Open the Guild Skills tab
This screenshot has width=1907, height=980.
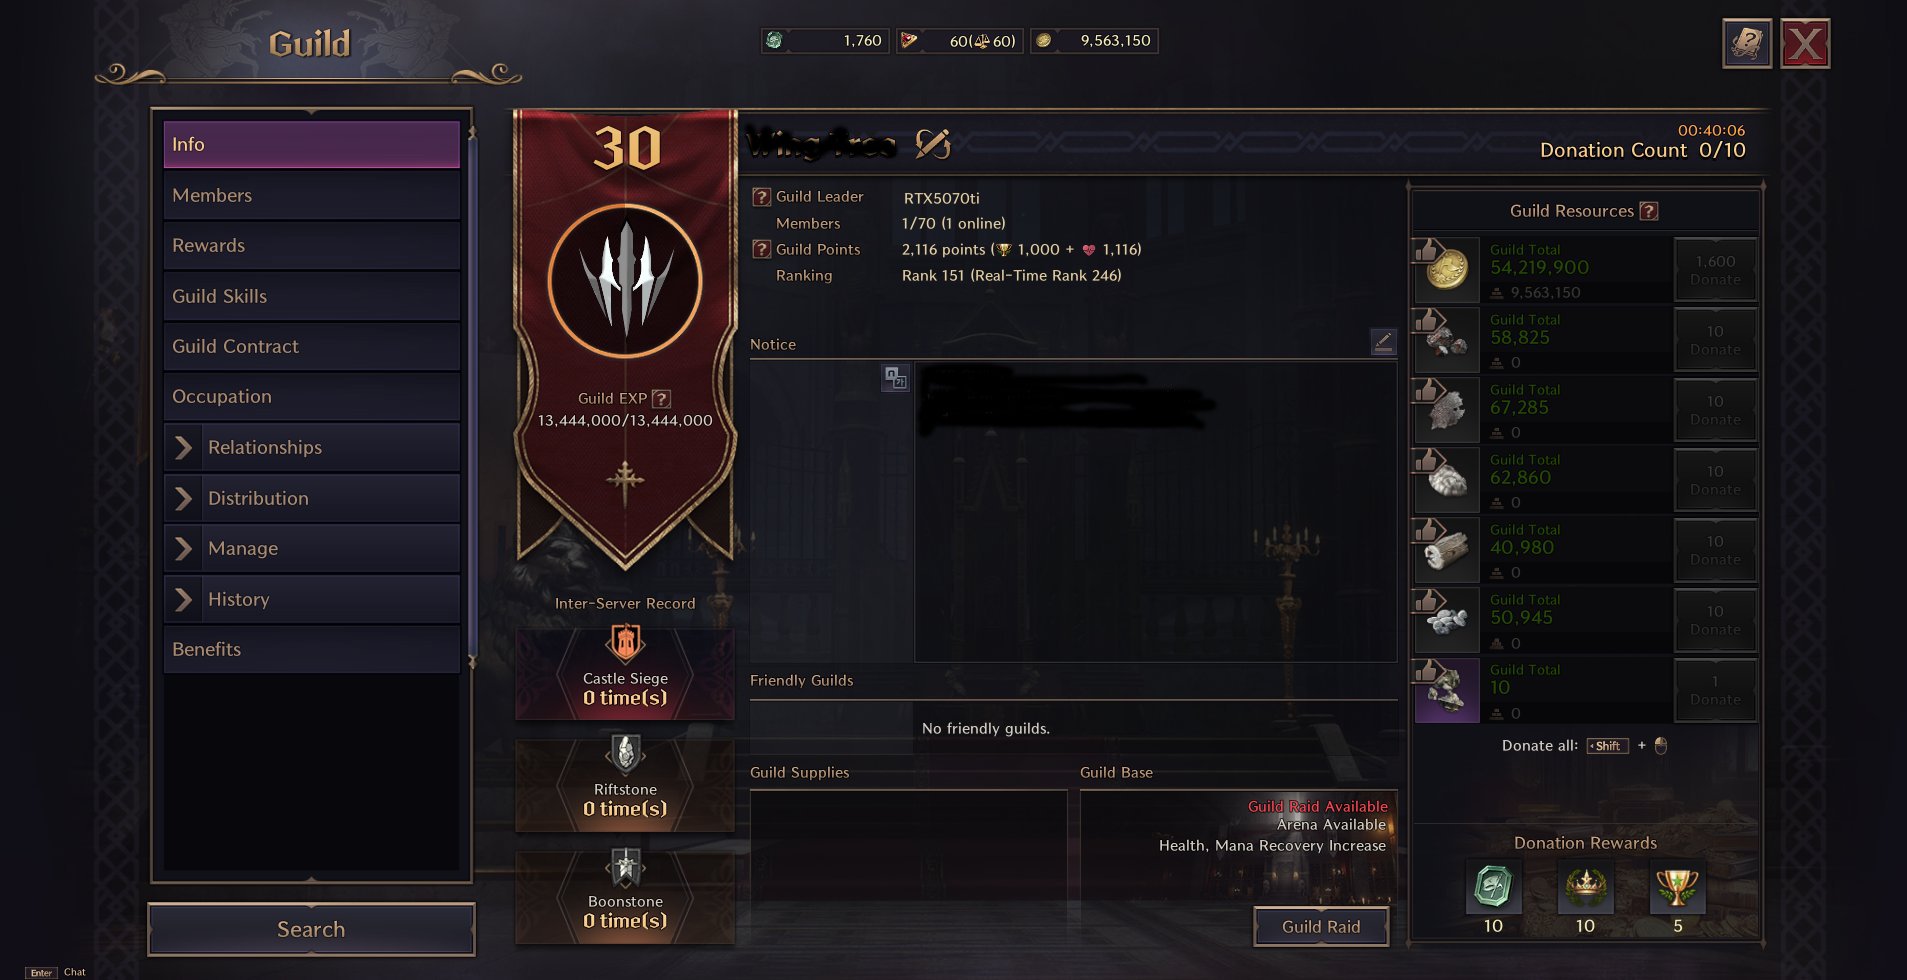(x=311, y=296)
